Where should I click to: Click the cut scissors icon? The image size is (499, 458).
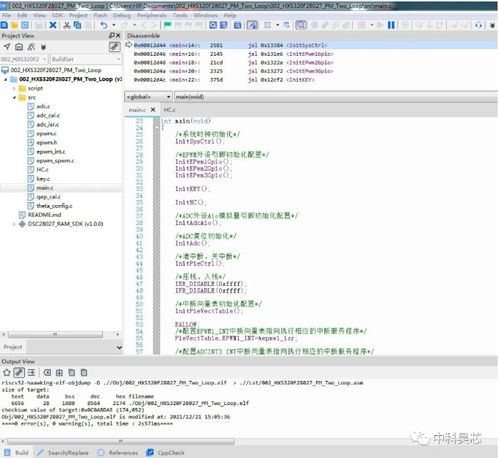pyautogui.click(x=67, y=25)
